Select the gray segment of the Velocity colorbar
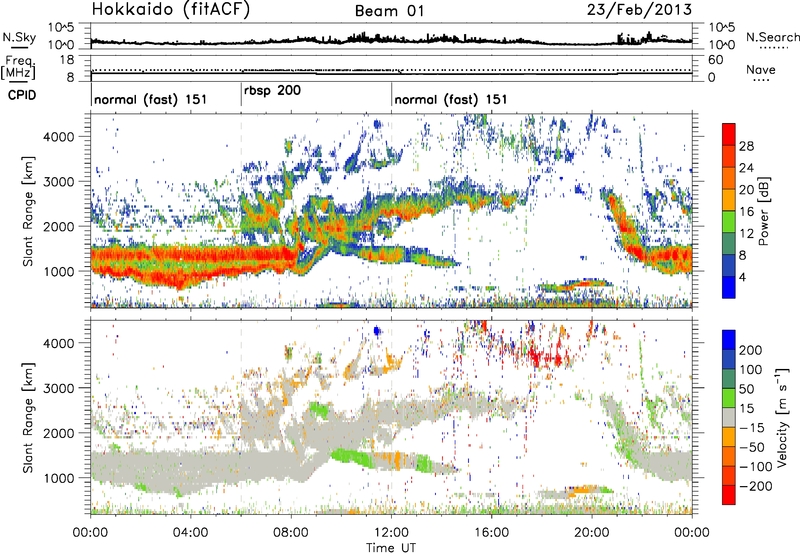 tap(729, 418)
